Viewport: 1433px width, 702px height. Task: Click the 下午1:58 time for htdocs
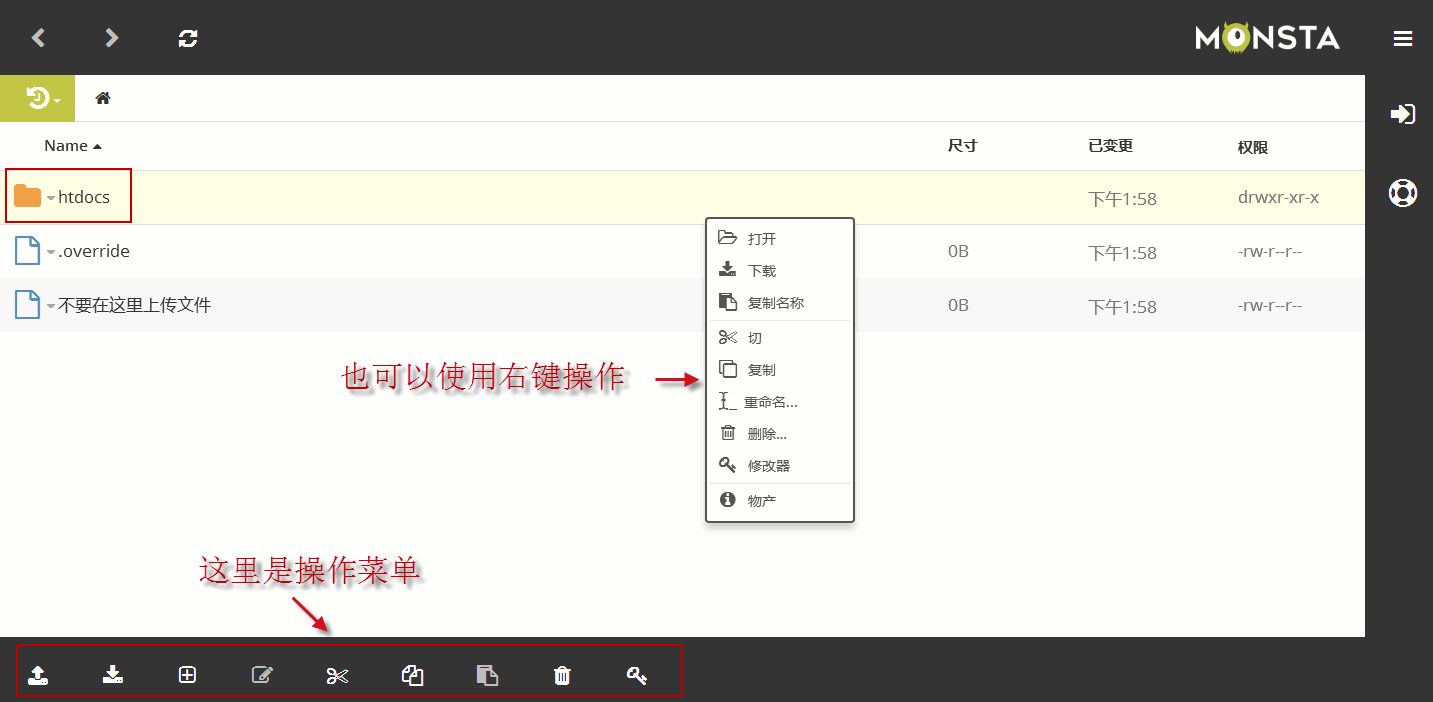1122,198
